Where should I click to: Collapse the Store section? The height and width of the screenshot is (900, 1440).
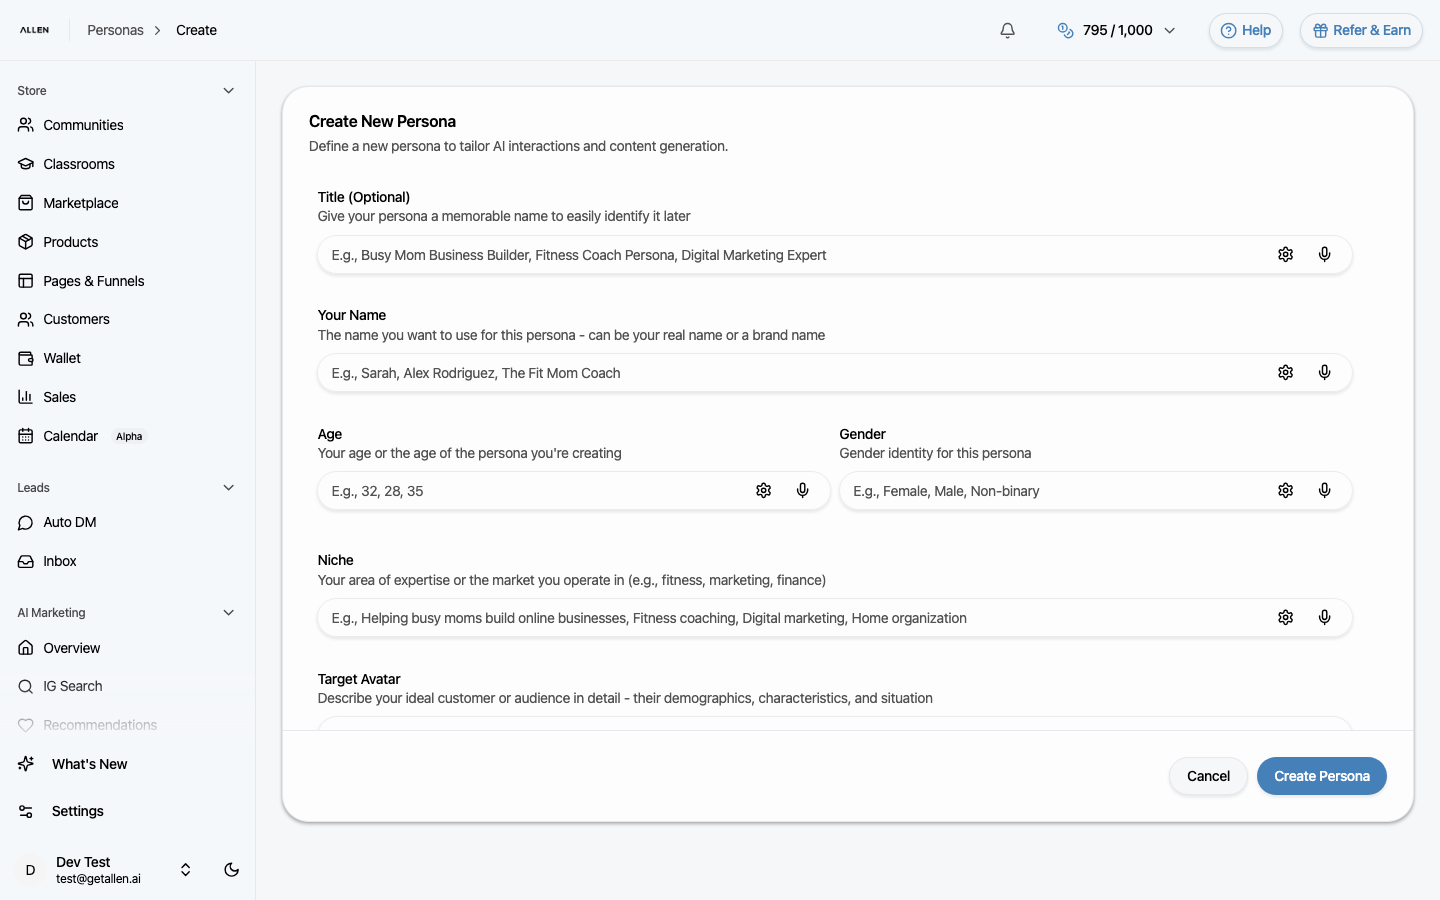pyautogui.click(x=228, y=90)
